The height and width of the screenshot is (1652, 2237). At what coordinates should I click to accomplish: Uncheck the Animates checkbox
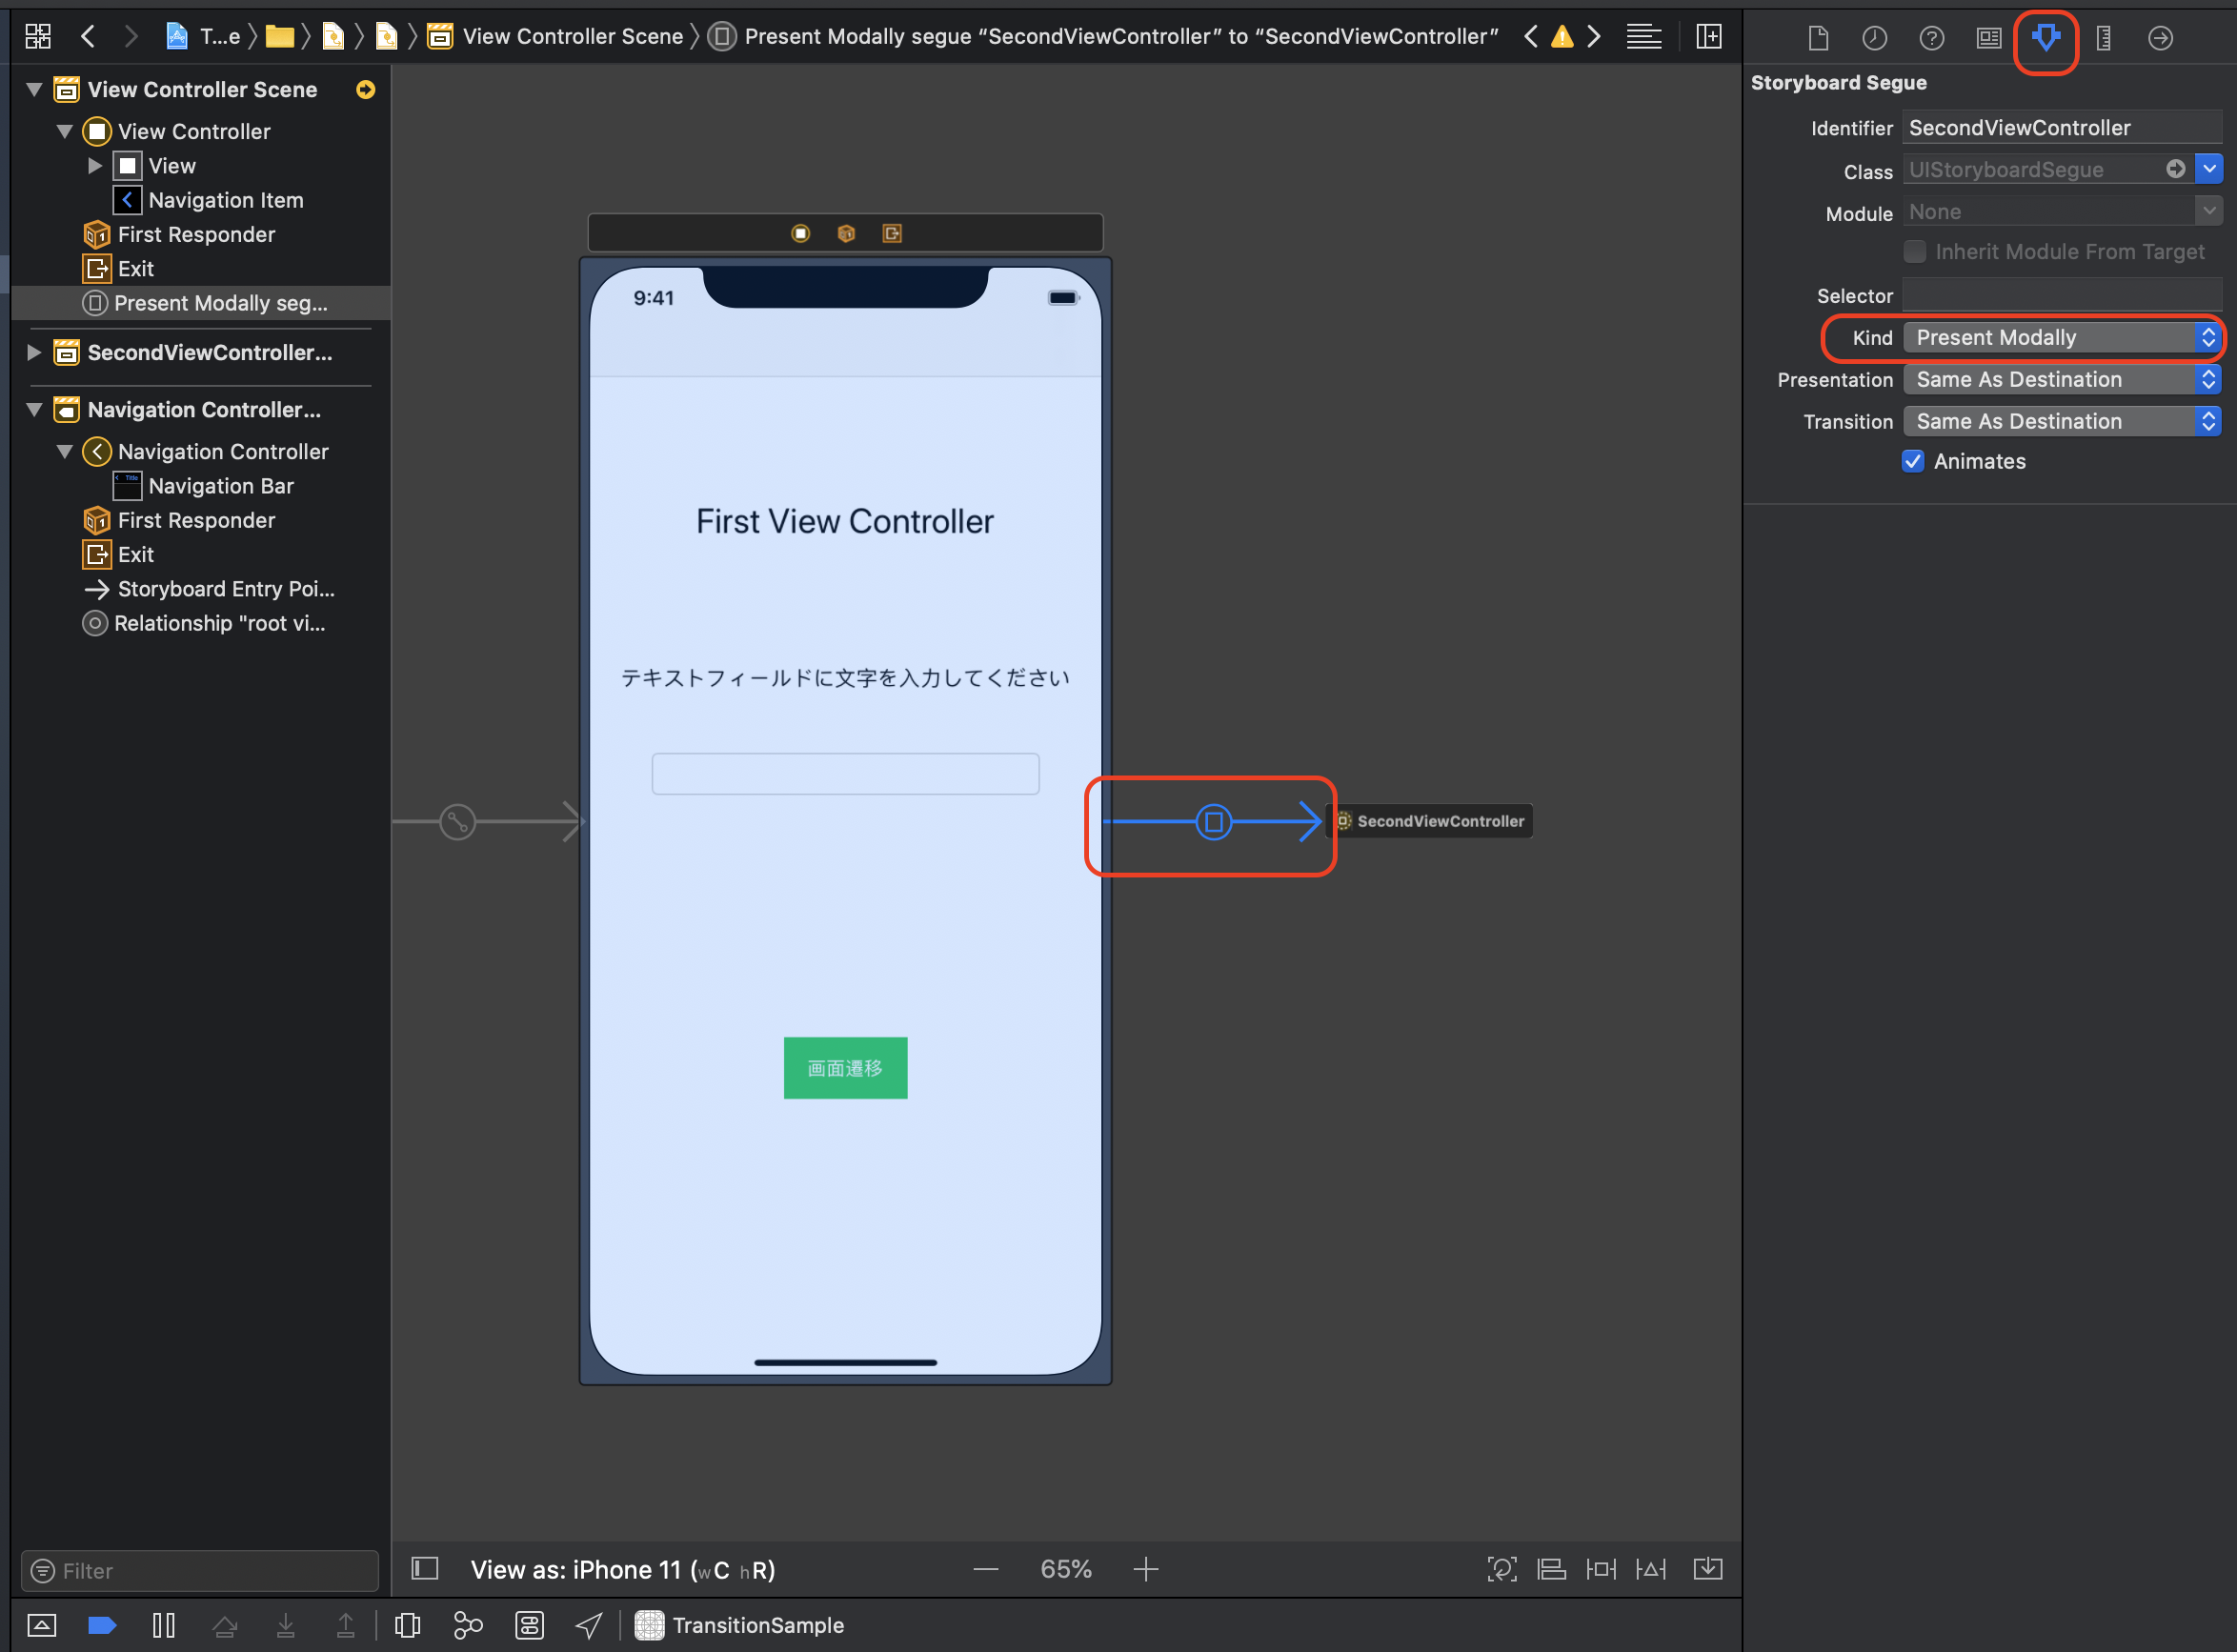coord(1913,461)
